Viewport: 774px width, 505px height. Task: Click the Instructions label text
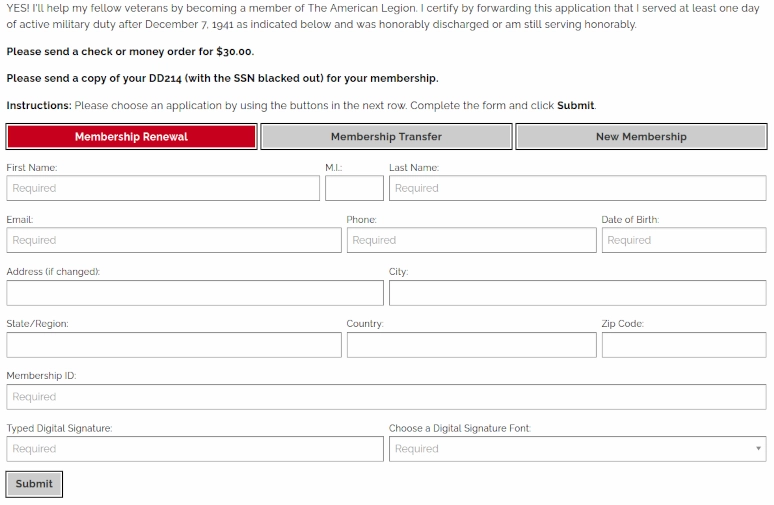[39, 105]
